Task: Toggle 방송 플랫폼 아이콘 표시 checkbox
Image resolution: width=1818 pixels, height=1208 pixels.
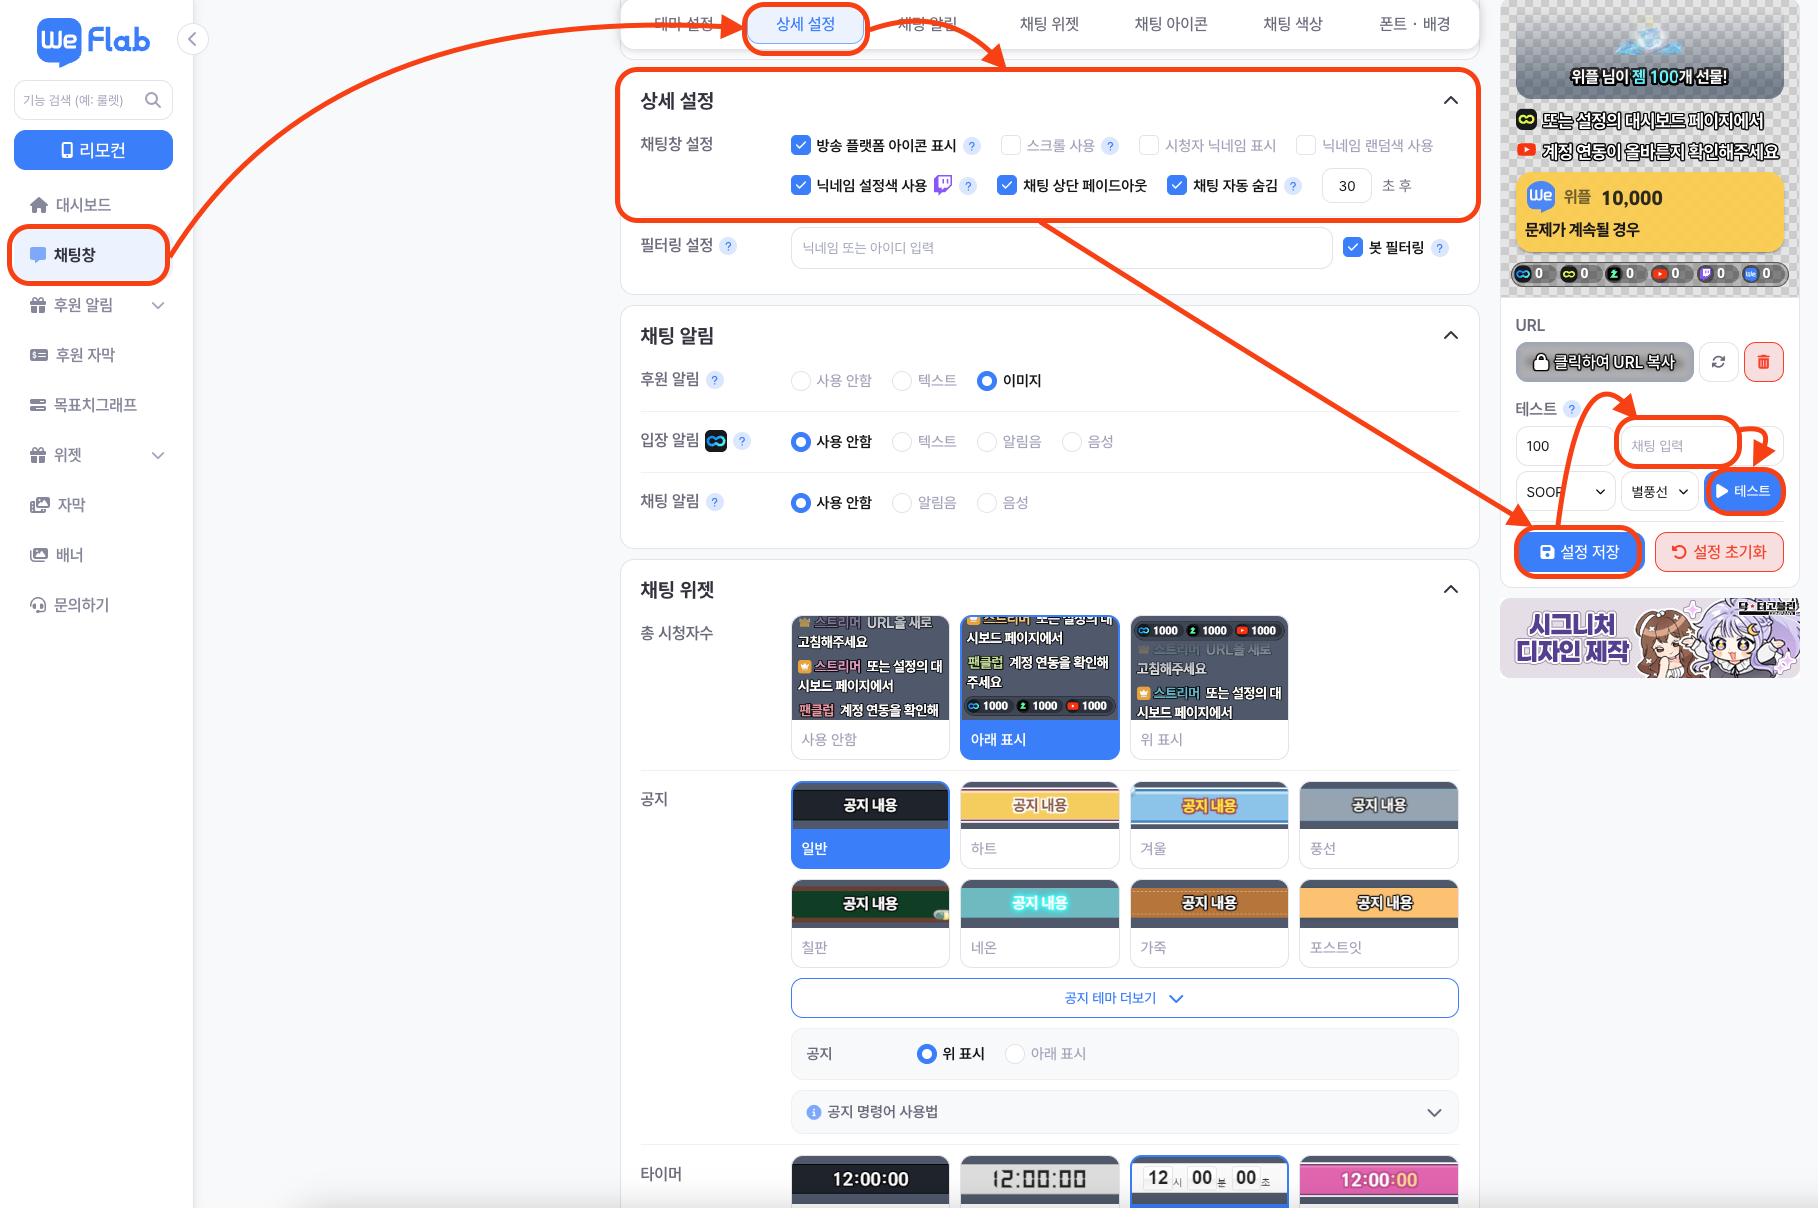Action: tap(801, 145)
